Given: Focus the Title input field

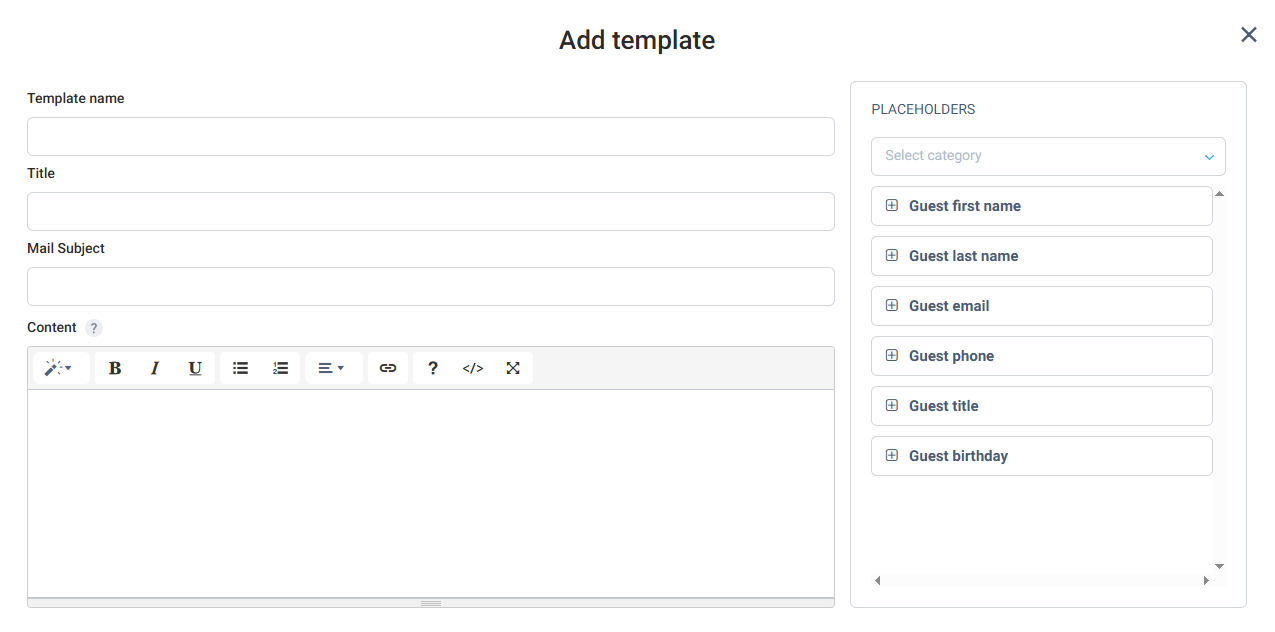Looking at the screenshot, I should pyautogui.click(x=431, y=211).
